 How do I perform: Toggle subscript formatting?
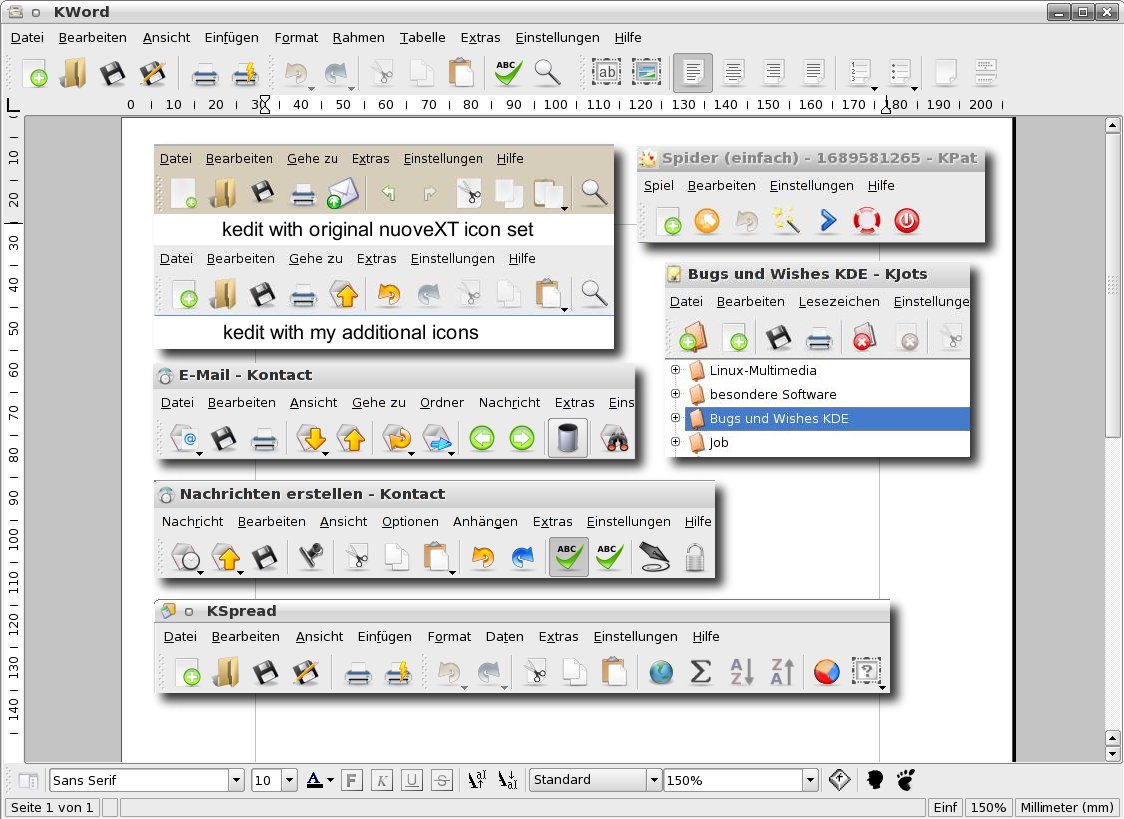pyautogui.click(x=508, y=780)
